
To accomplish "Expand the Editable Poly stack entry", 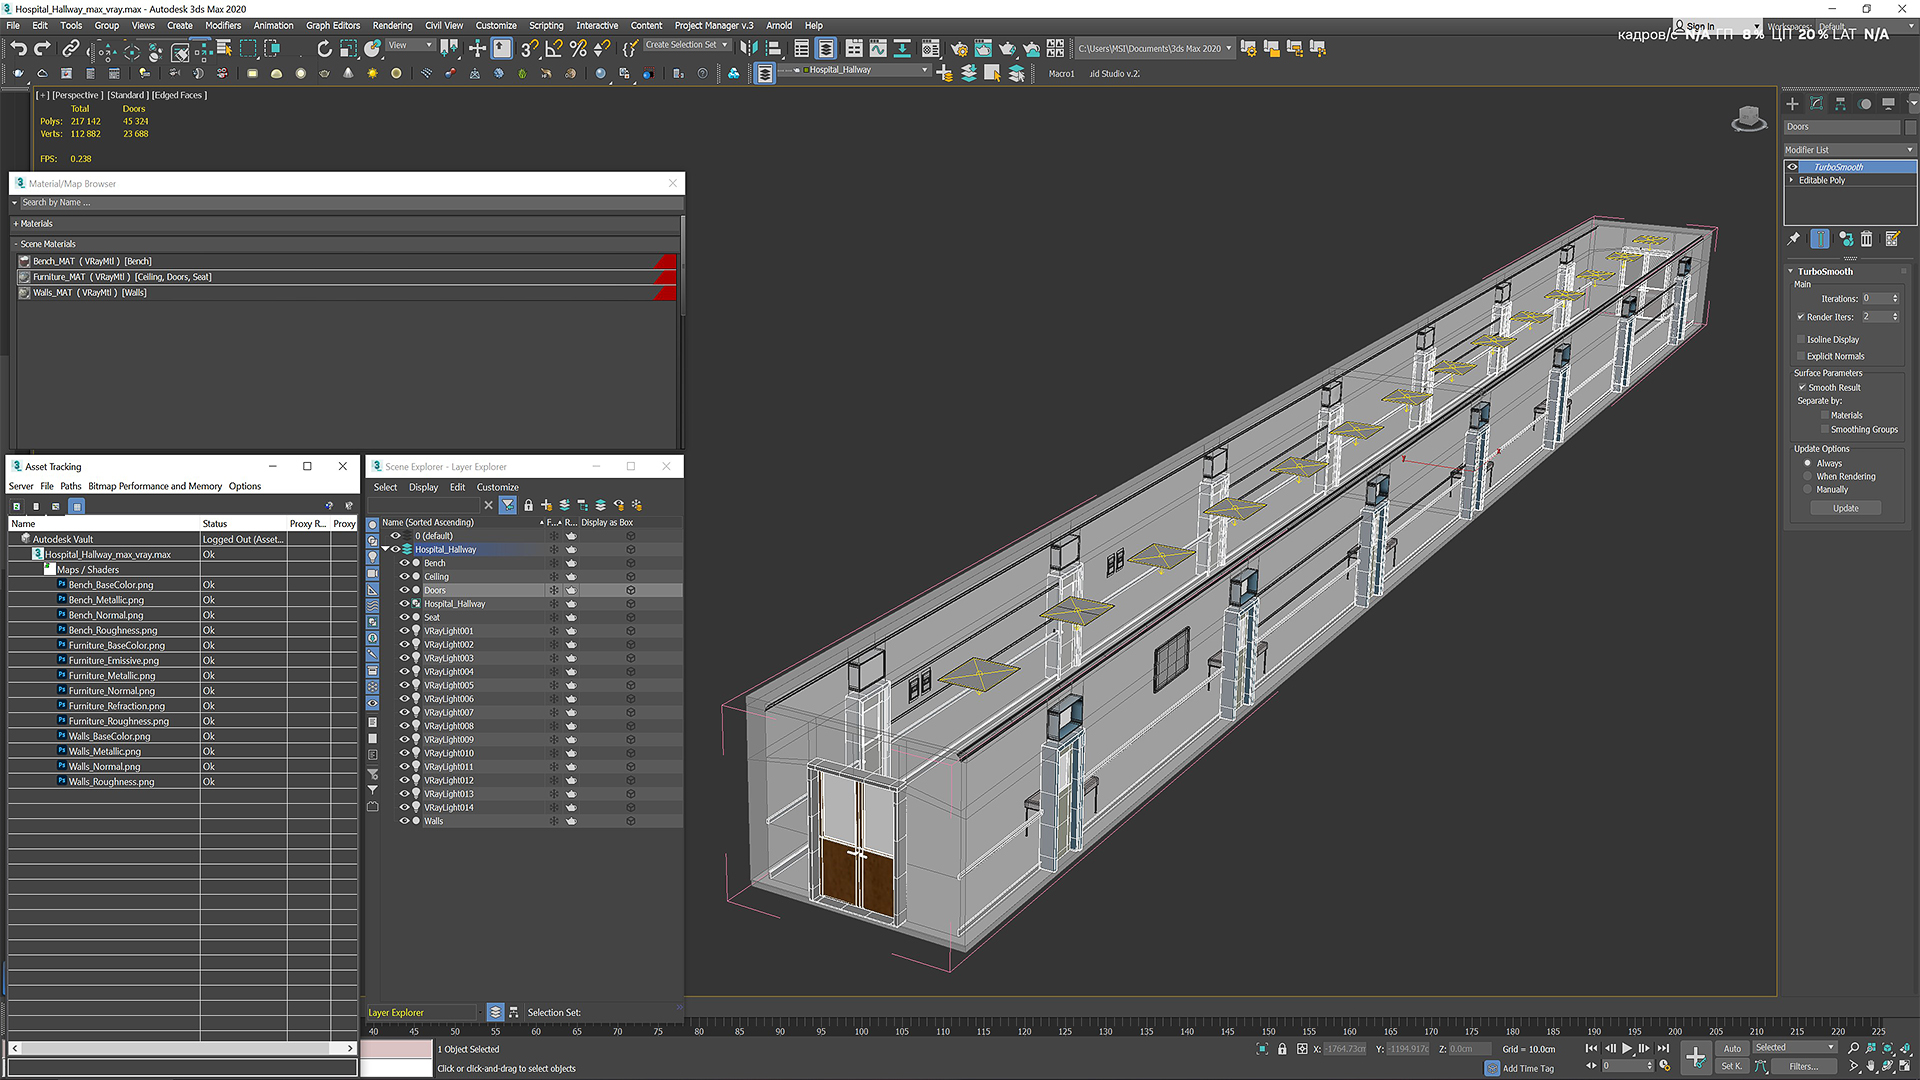I will (1792, 180).
